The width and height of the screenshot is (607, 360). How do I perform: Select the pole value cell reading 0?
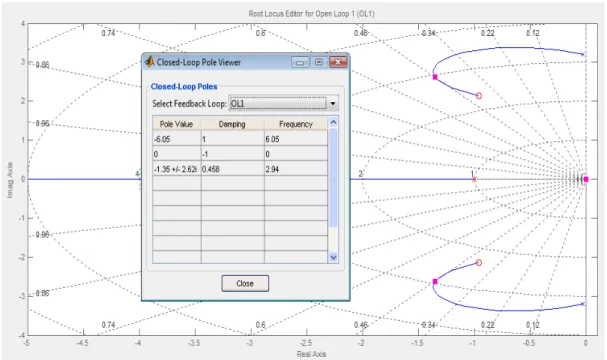pyautogui.click(x=177, y=154)
